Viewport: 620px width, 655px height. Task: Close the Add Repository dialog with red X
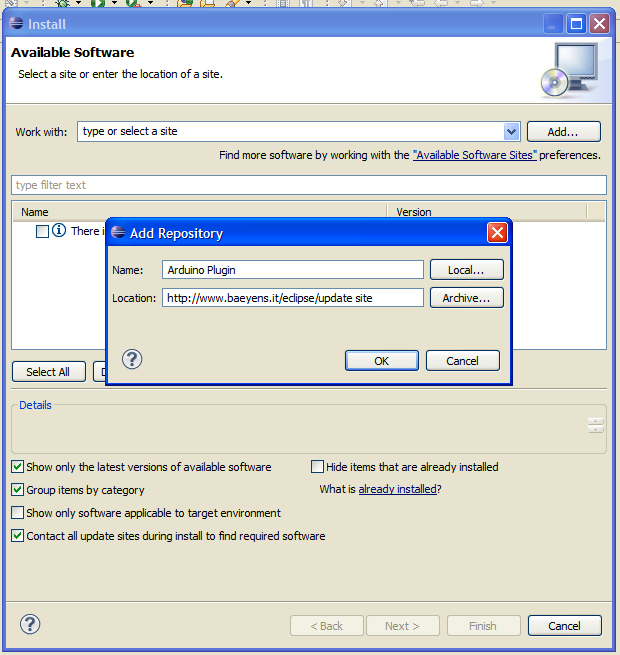(497, 233)
